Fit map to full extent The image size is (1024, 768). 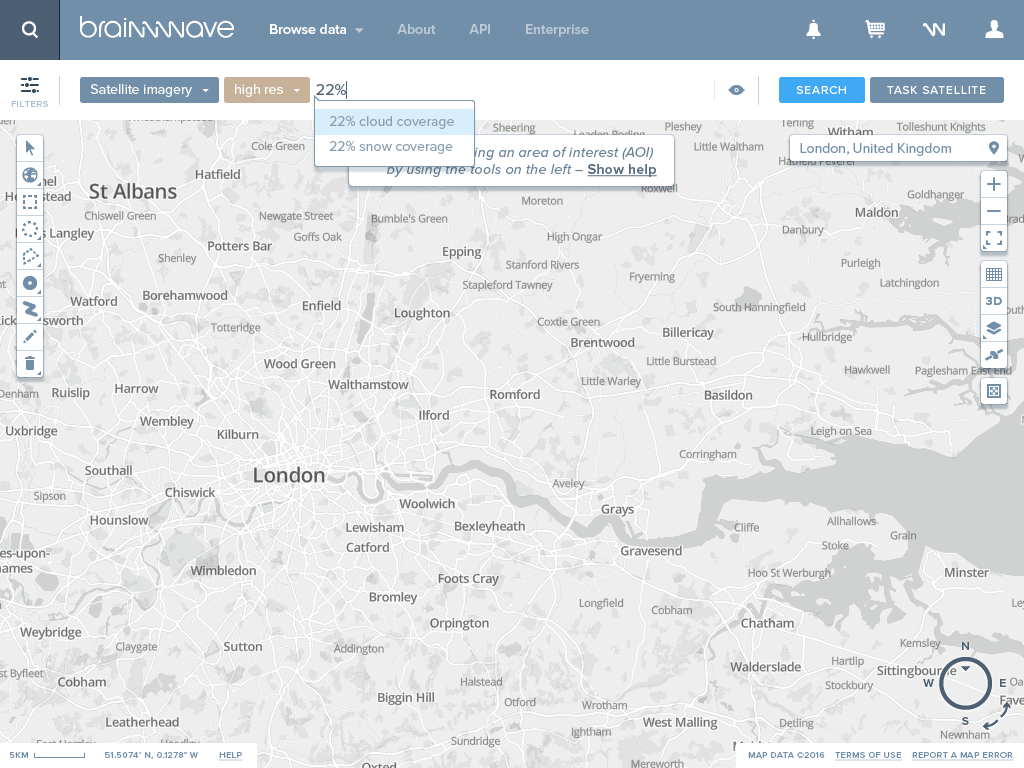pyautogui.click(x=993, y=238)
